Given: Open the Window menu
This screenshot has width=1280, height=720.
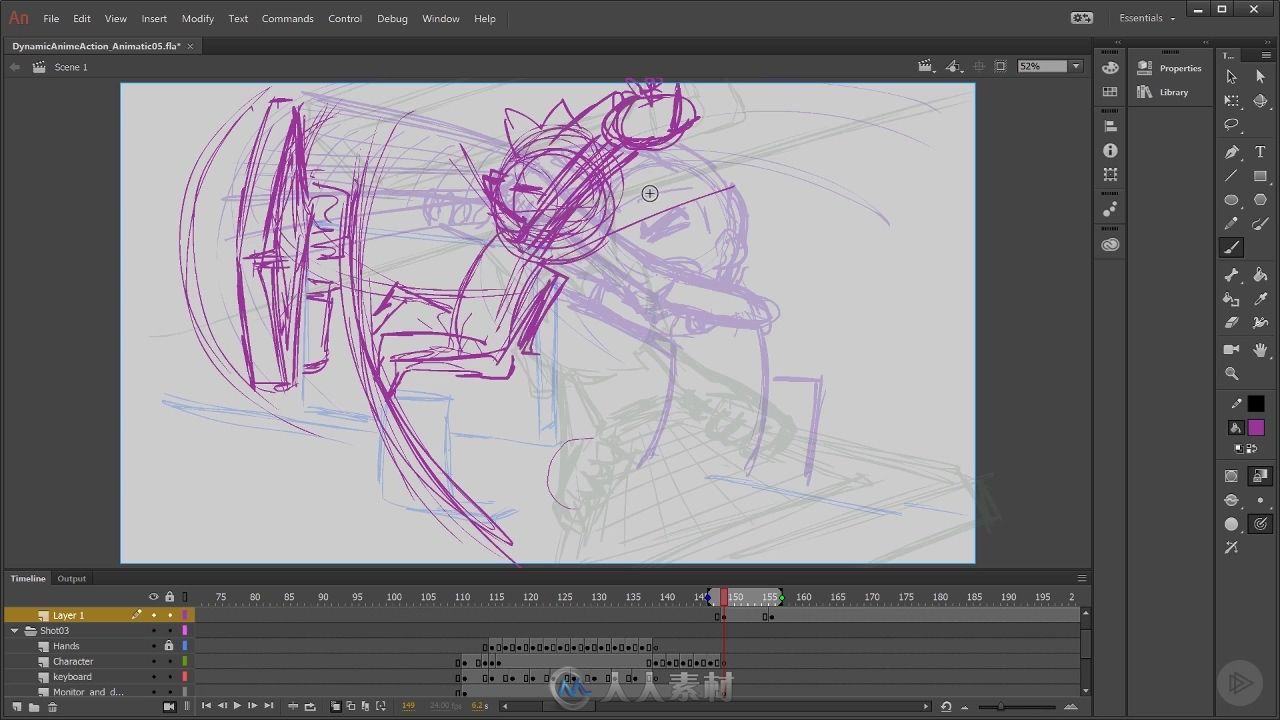Looking at the screenshot, I should pyautogui.click(x=441, y=18).
